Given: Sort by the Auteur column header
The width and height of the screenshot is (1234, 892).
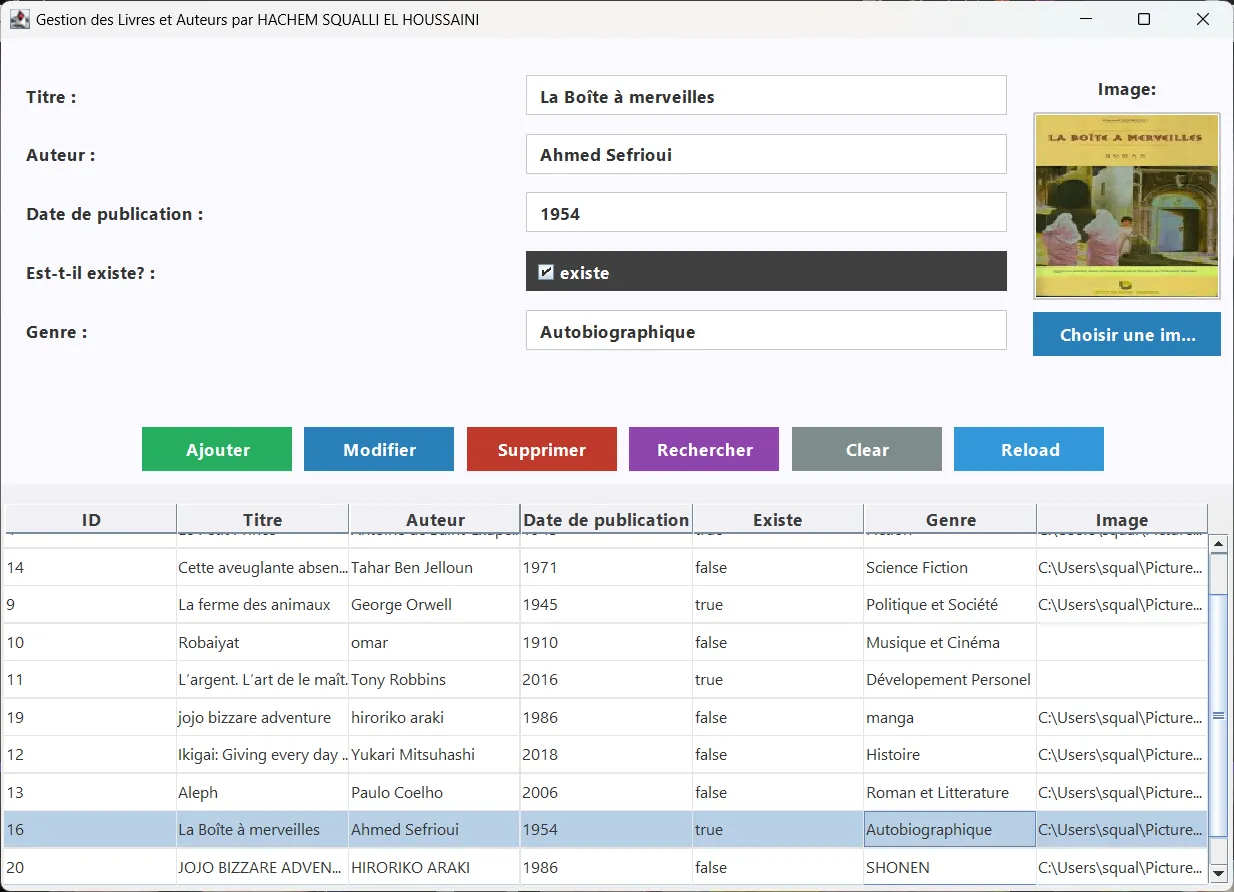Looking at the screenshot, I should pyautogui.click(x=434, y=519).
